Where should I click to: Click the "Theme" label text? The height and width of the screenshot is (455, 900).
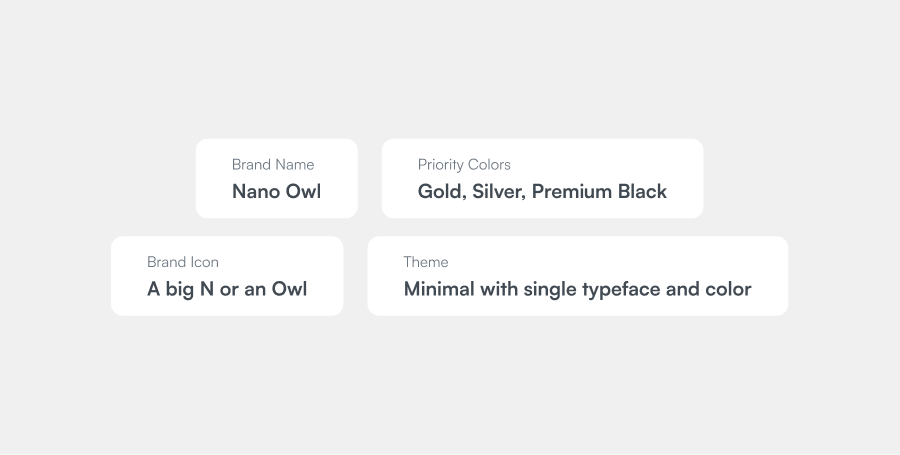[x=426, y=262]
